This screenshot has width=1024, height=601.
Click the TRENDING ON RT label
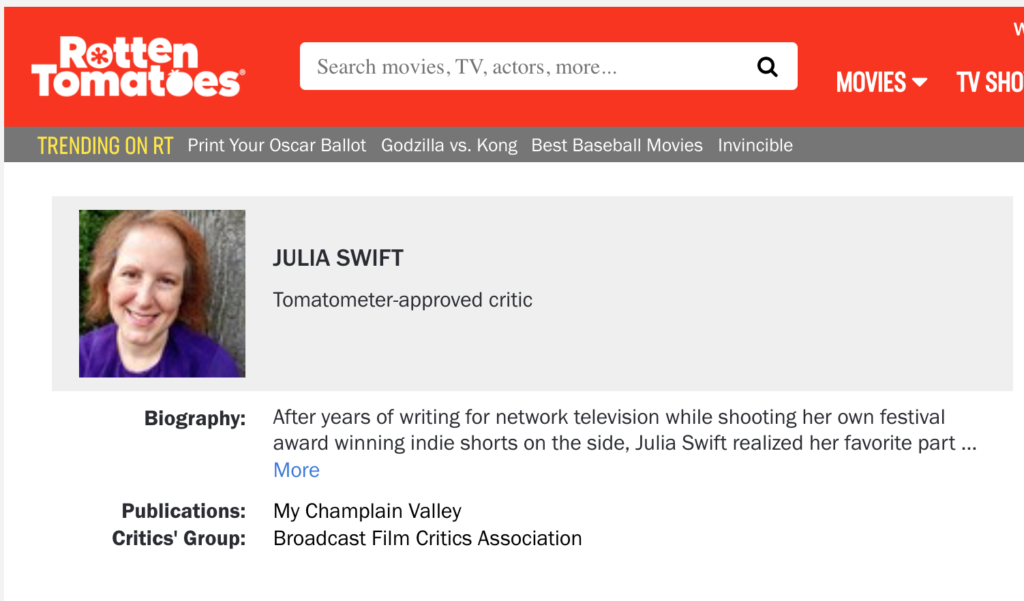click(x=105, y=145)
